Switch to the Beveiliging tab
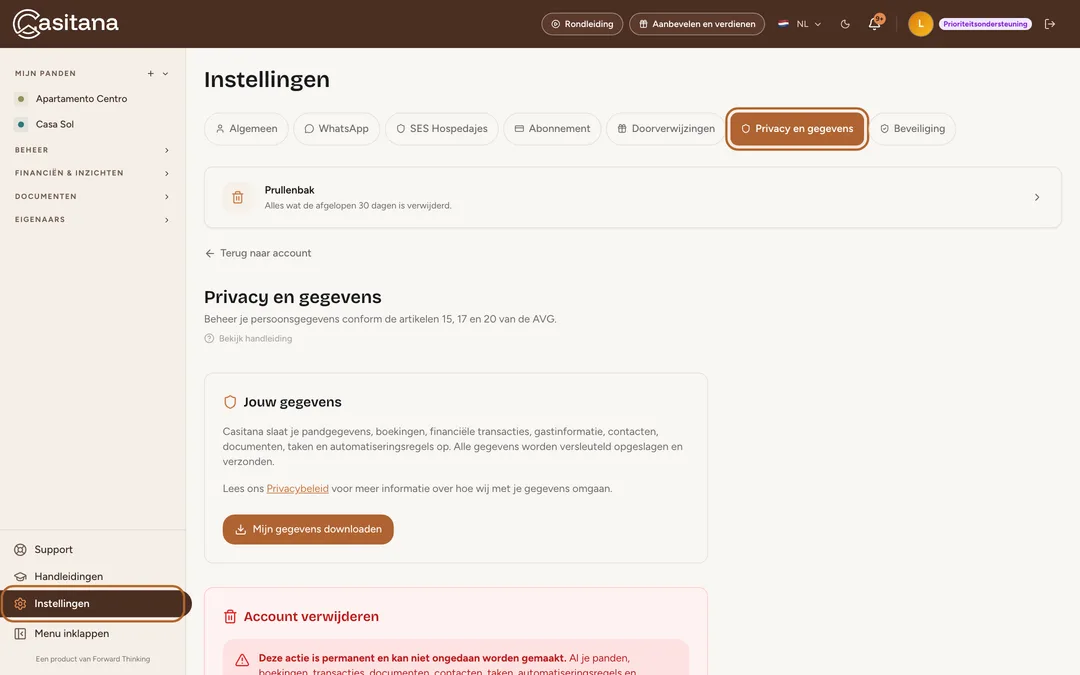The height and width of the screenshot is (675, 1080). point(913,129)
